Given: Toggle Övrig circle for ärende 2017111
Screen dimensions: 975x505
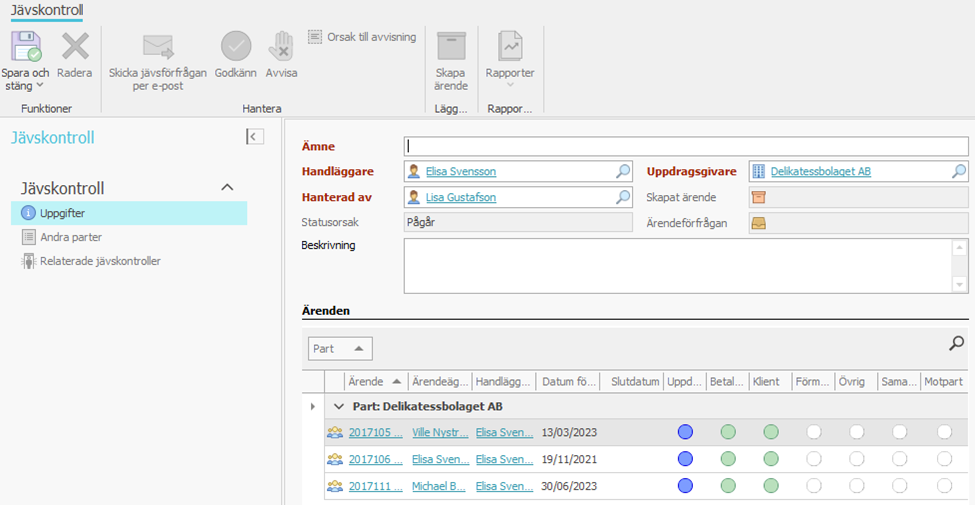Looking at the screenshot, I should point(856,486).
